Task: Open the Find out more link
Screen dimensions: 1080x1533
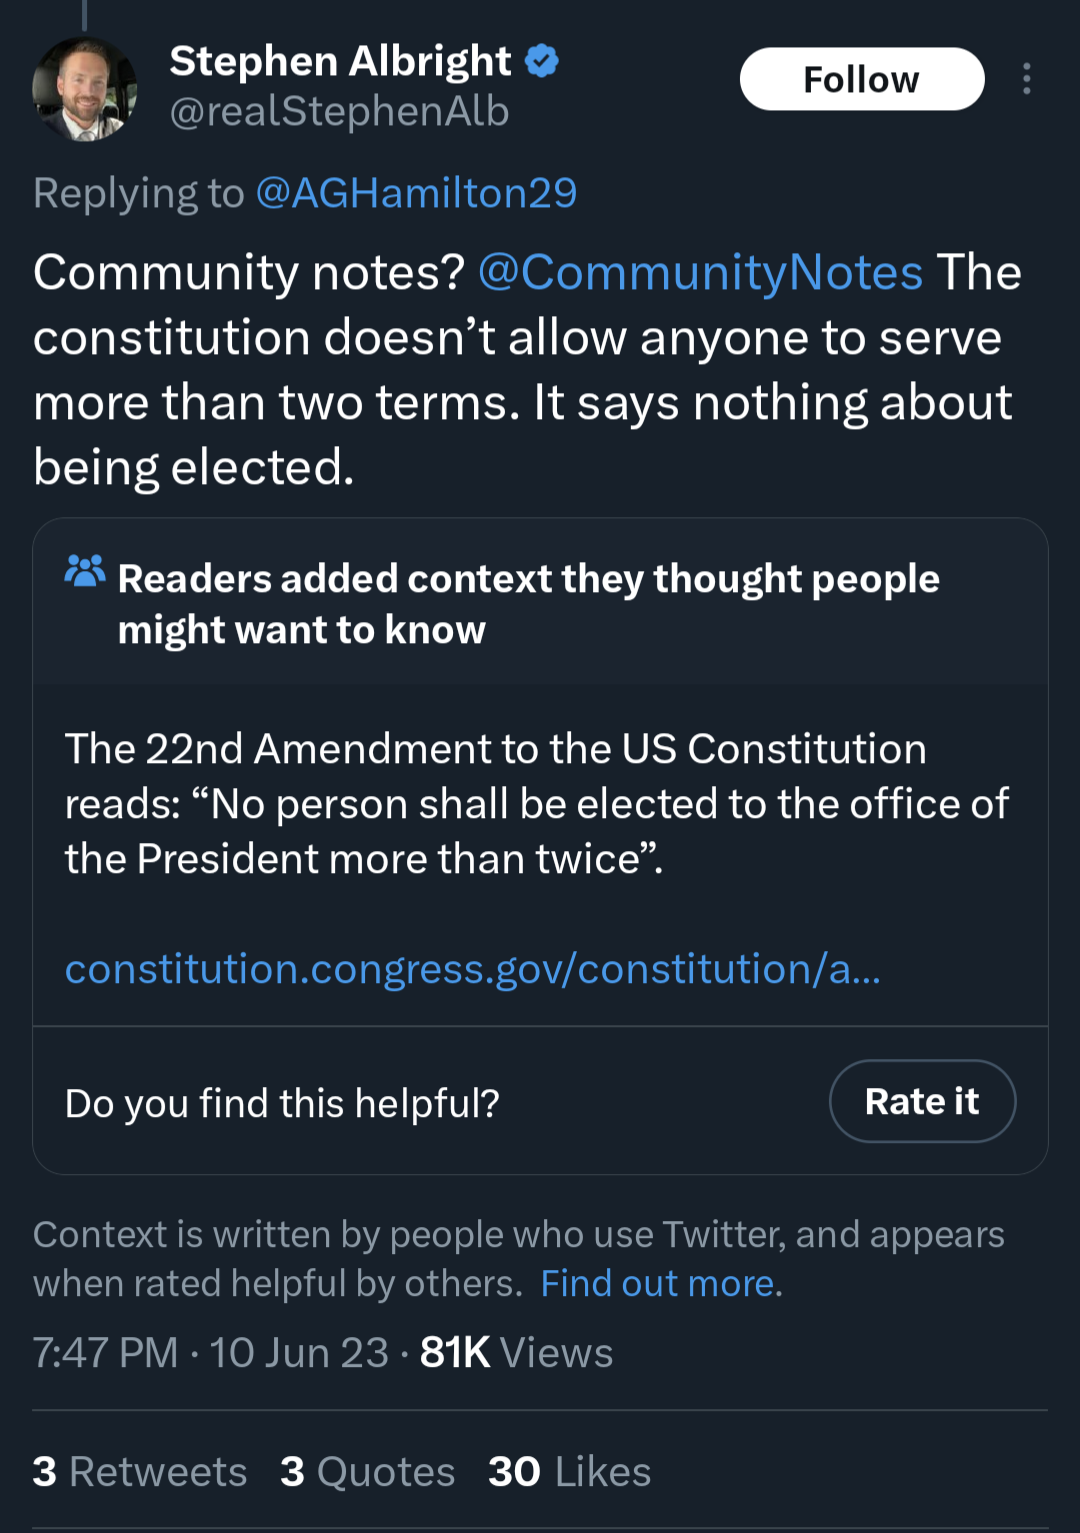Action: coord(658,1283)
